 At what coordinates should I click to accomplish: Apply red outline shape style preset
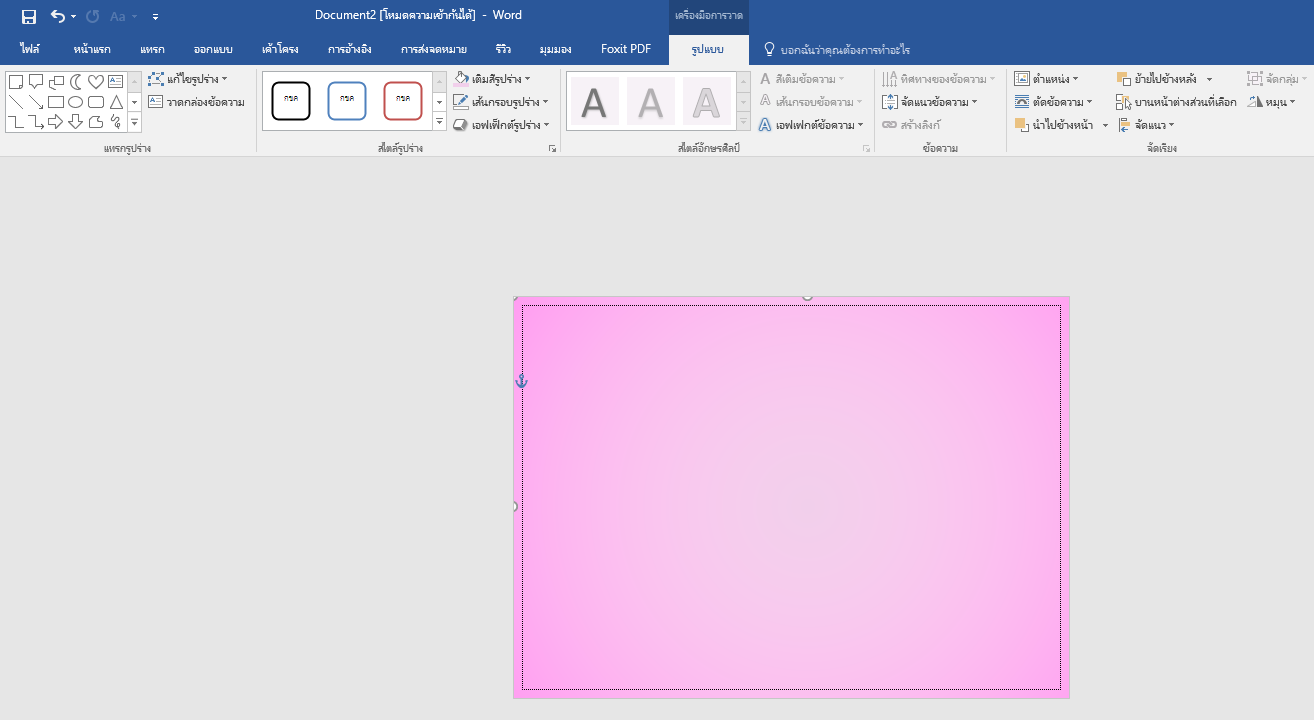pyautogui.click(x=403, y=100)
